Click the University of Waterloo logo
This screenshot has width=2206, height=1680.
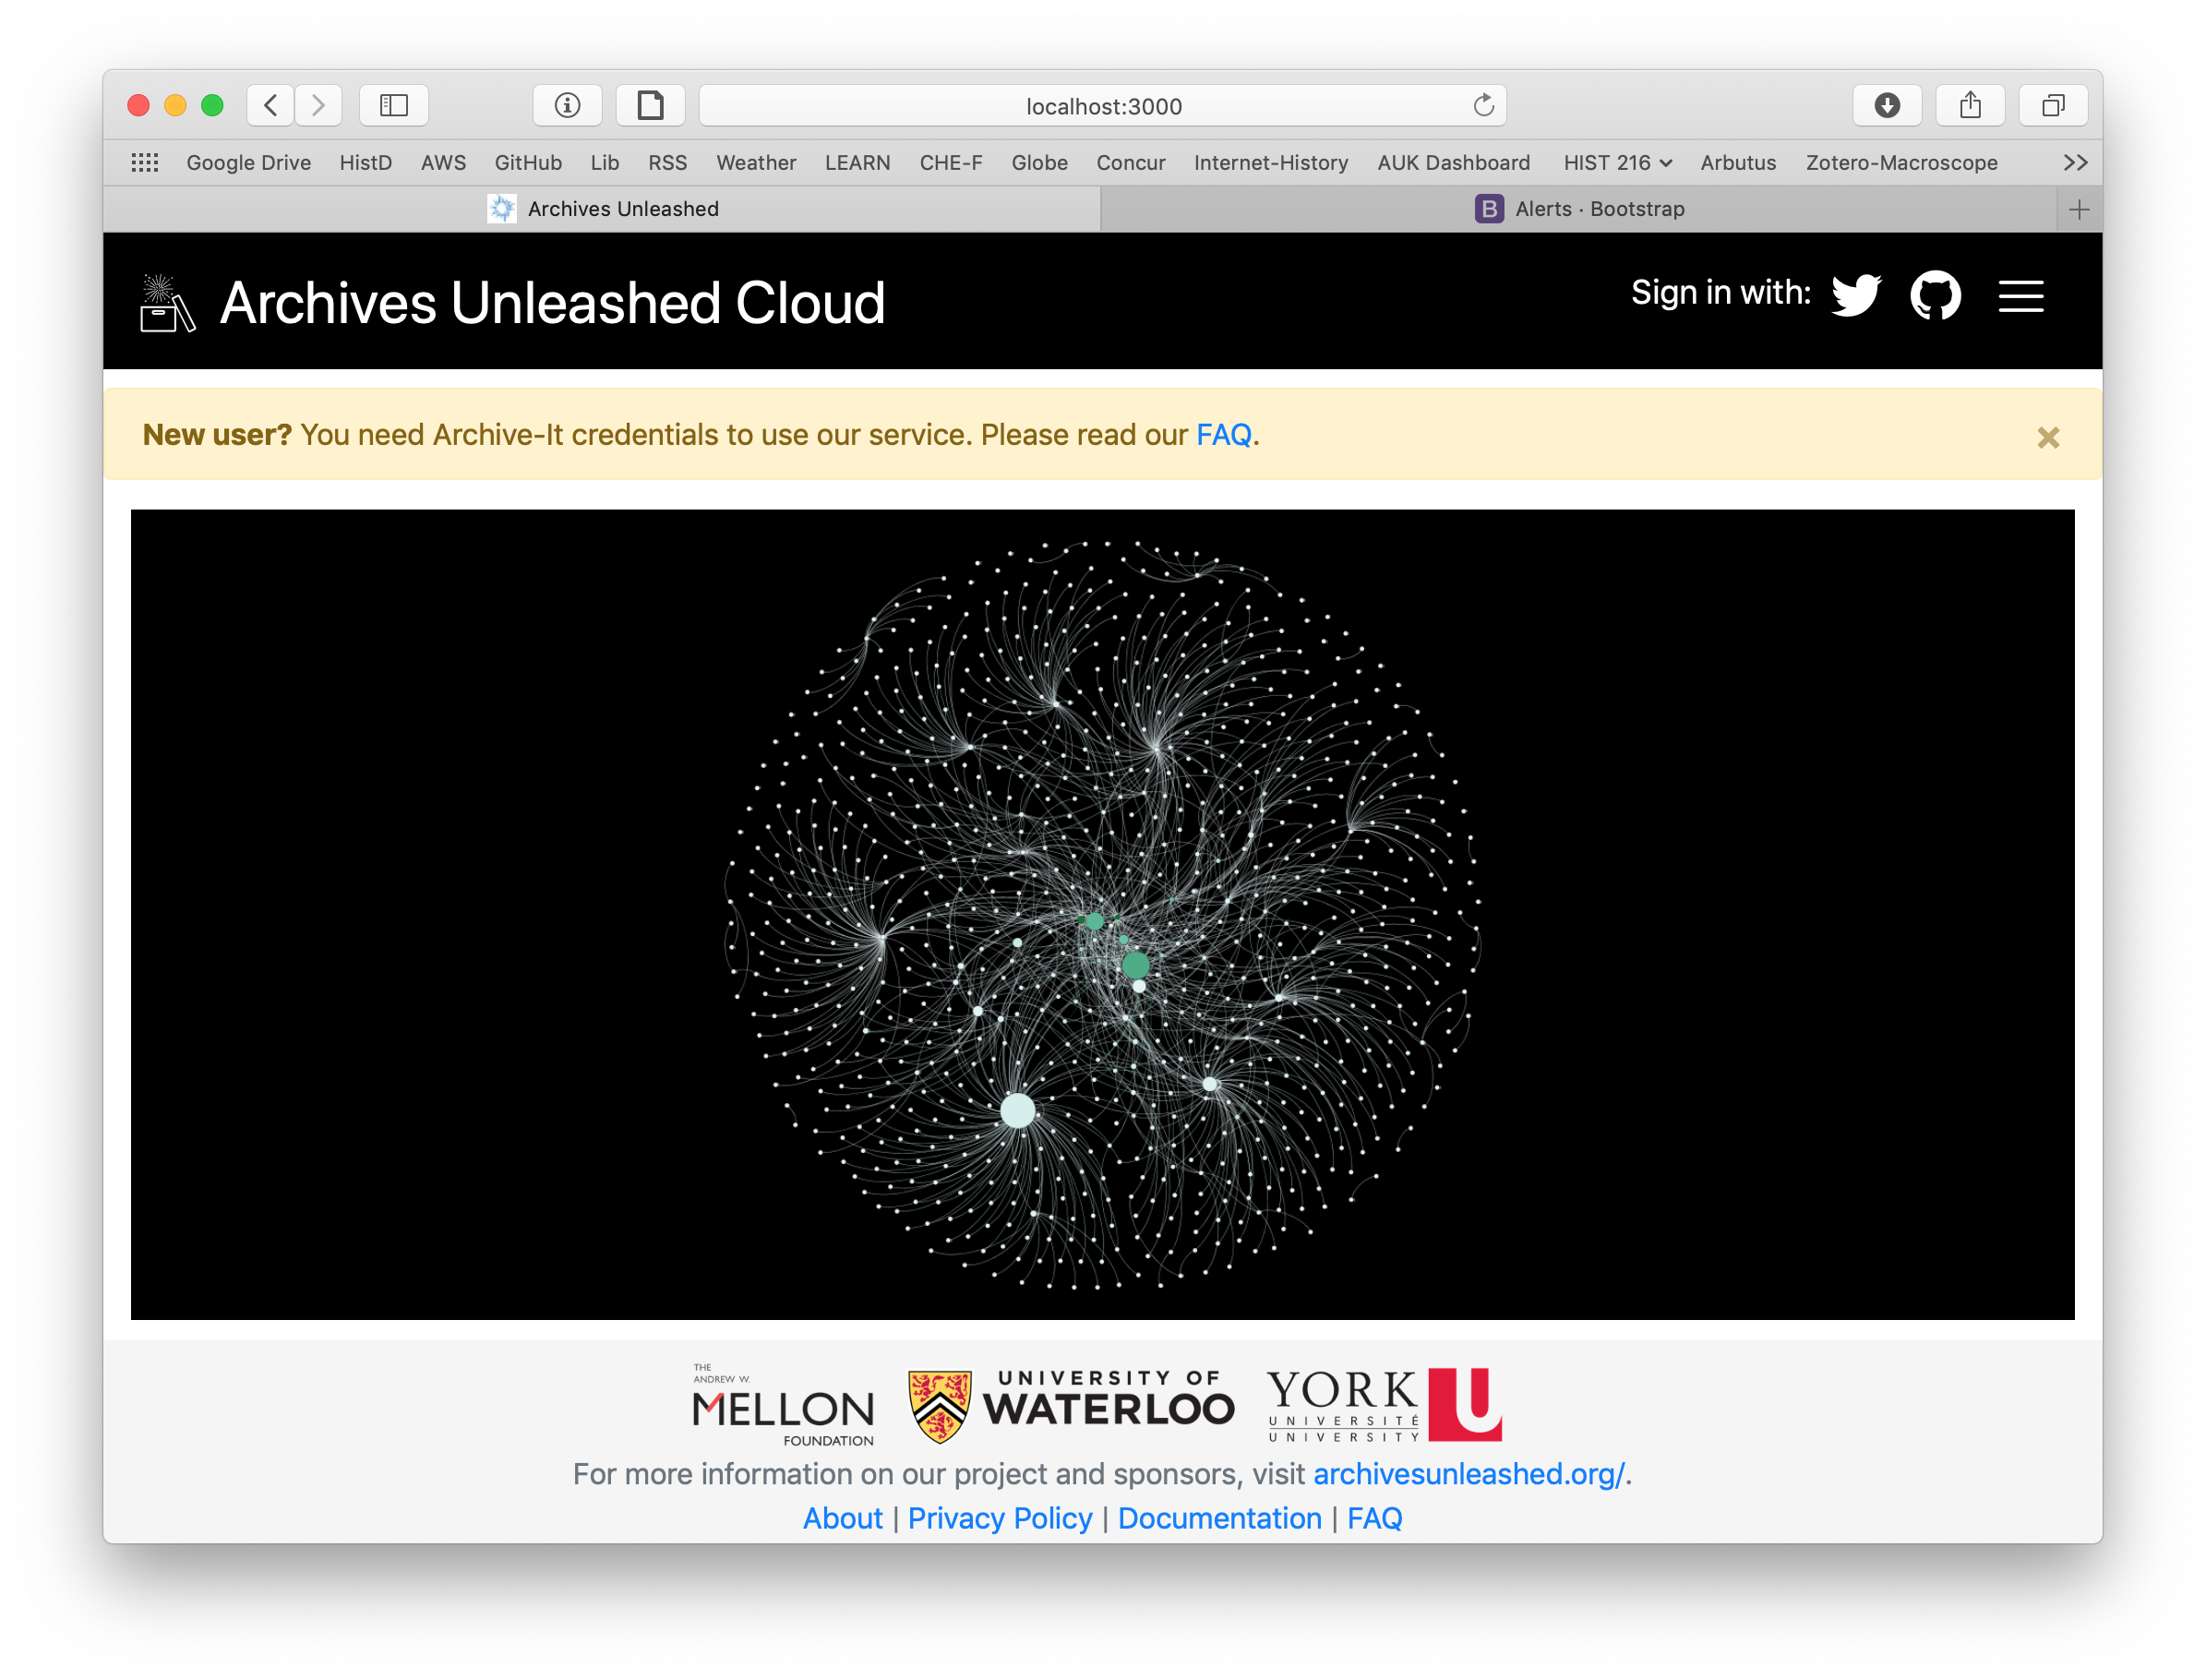(1070, 1405)
